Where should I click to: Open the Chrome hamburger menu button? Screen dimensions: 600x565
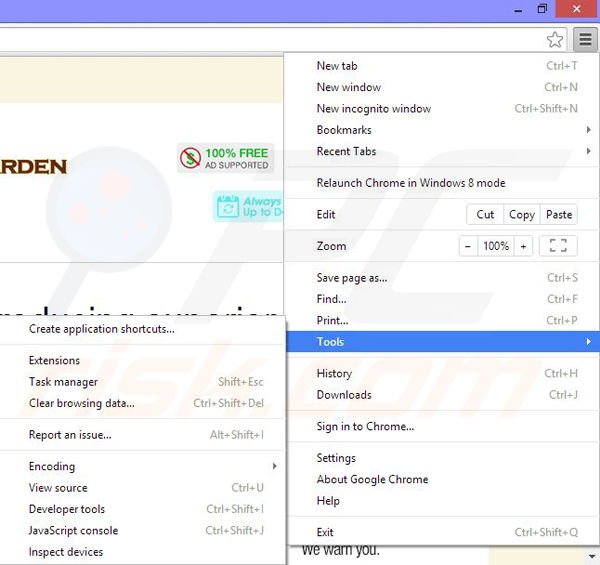[x=585, y=39]
